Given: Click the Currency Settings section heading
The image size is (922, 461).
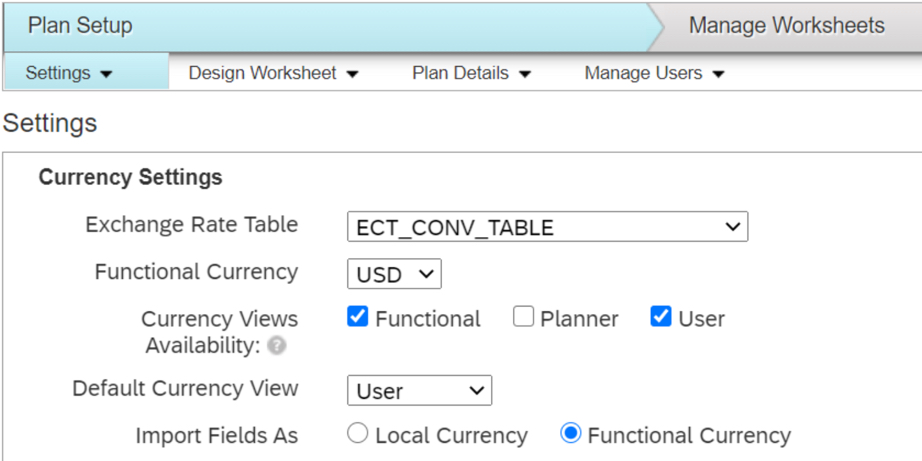Looking at the screenshot, I should (x=130, y=178).
